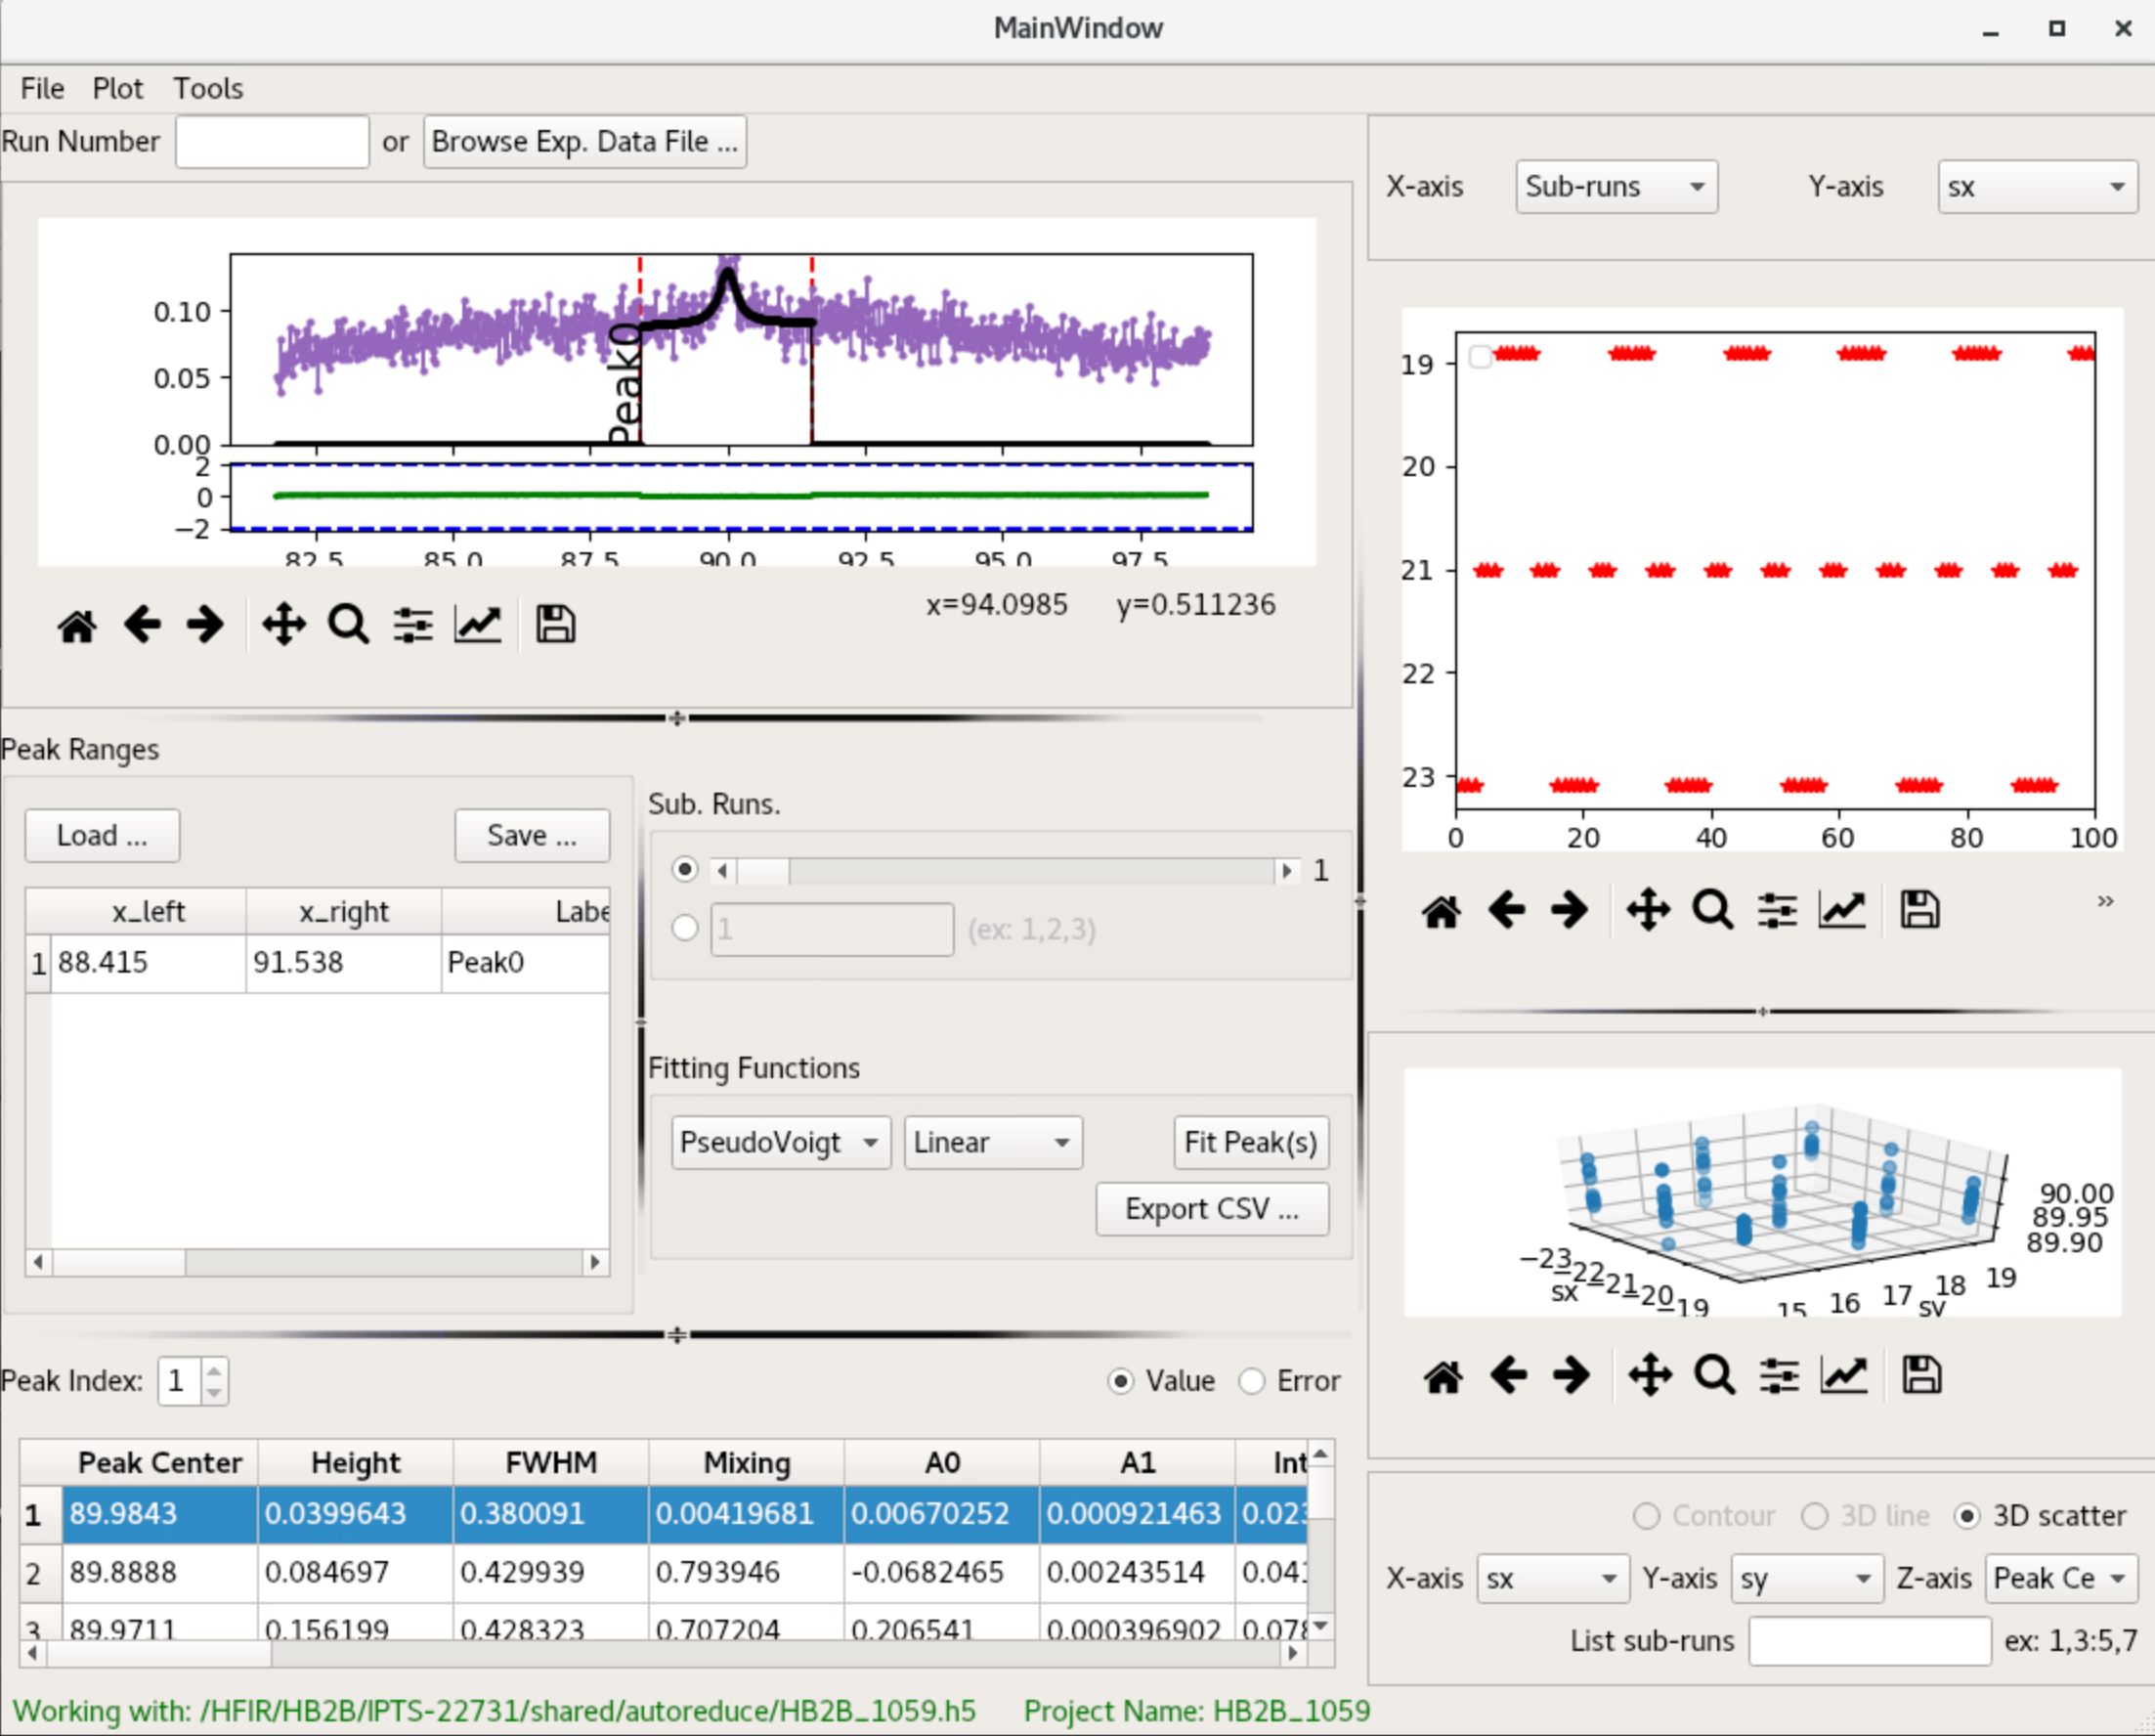The height and width of the screenshot is (1736, 2155).
Task: Toggle the legend checkbox in sx scatter plot
Action: (1481, 356)
